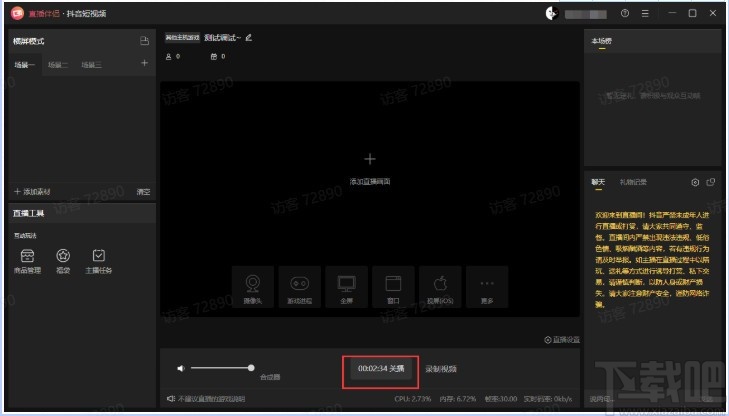
Task: Open chat settings gear icon
Action: (x=695, y=182)
